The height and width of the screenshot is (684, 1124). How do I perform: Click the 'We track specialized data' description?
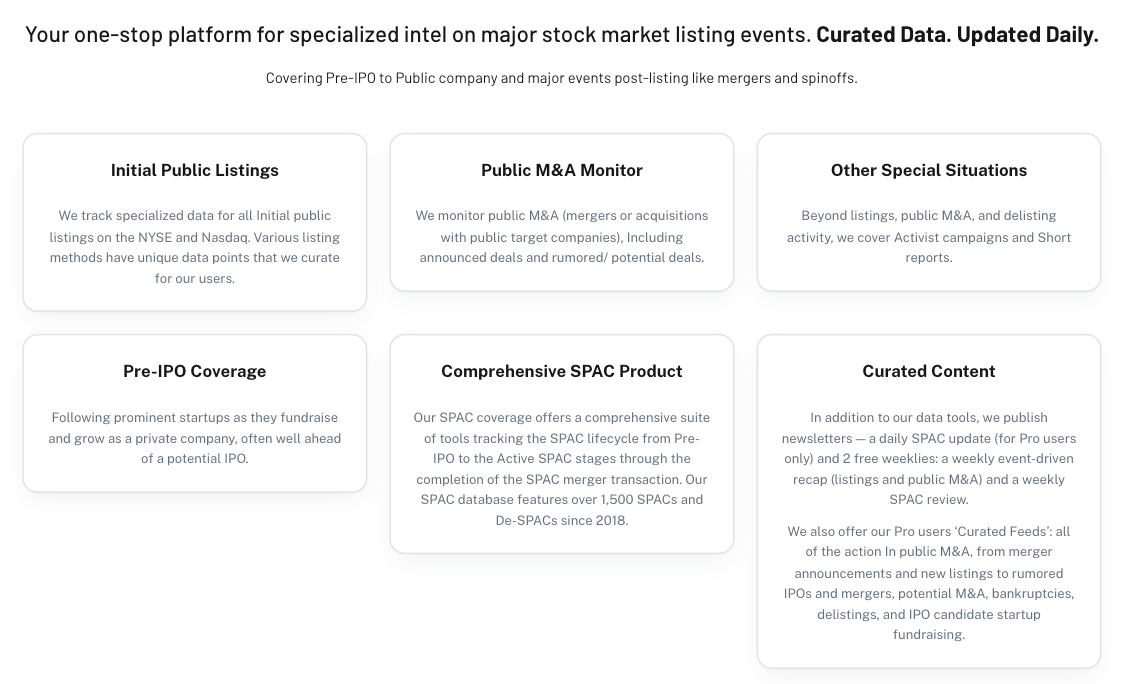pyautogui.click(x=194, y=247)
